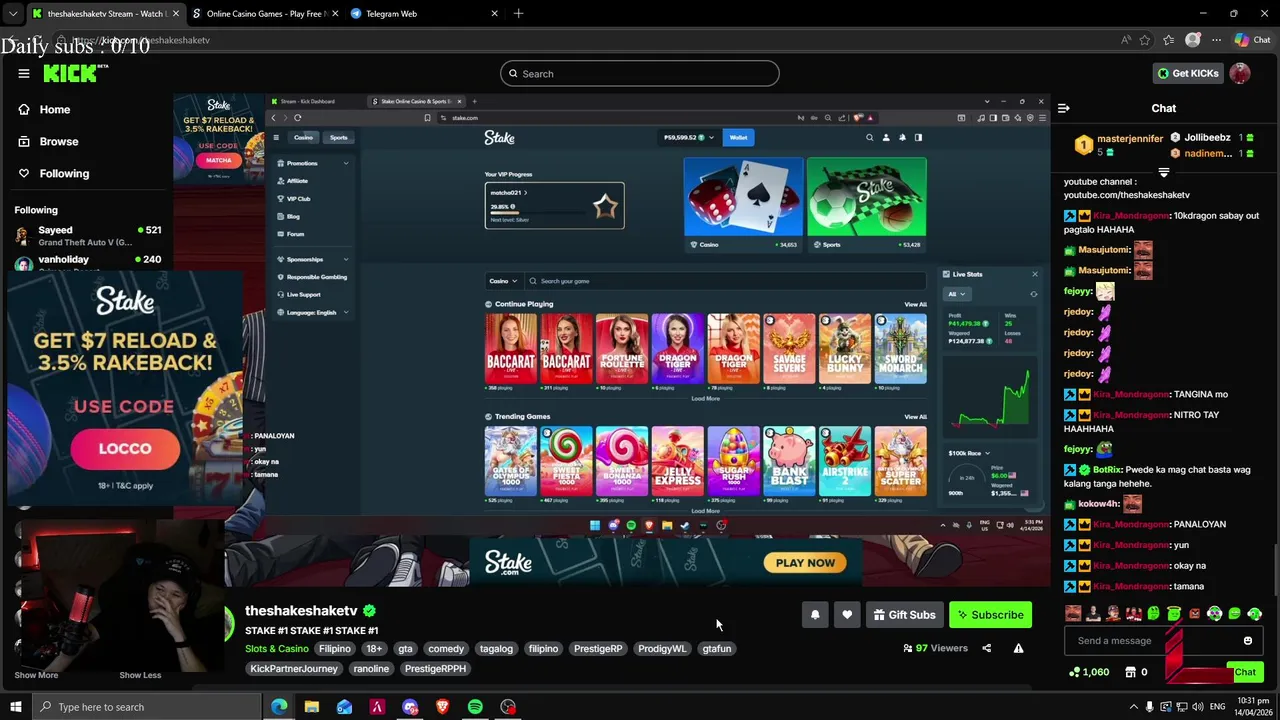Open Spotify from taskbar
Image resolution: width=1280 pixels, height=720 pixels.
click(x=475, y=707)
